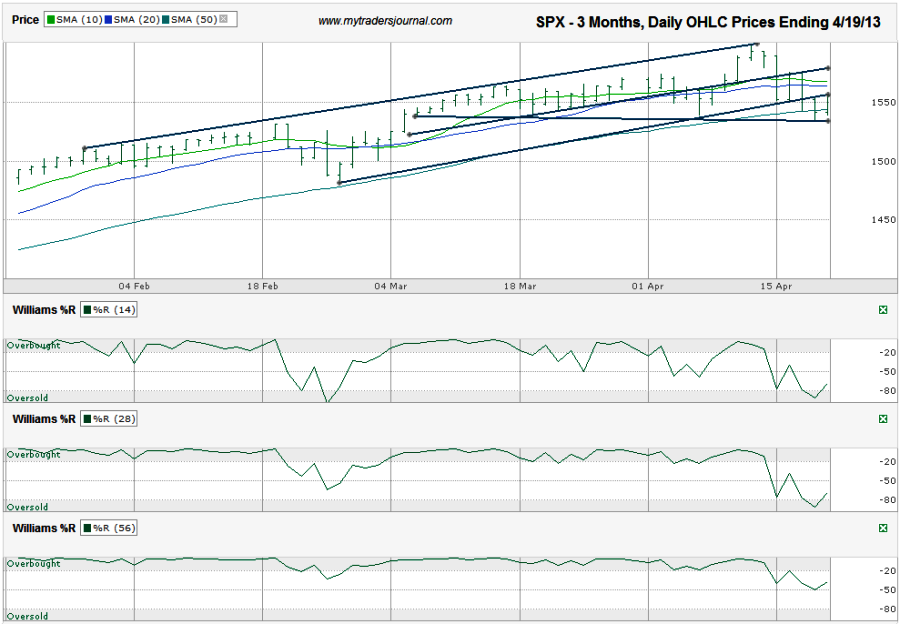Click the blue SMA (20) color swatch
900x624 pixels.
click(x=108, y=20)
